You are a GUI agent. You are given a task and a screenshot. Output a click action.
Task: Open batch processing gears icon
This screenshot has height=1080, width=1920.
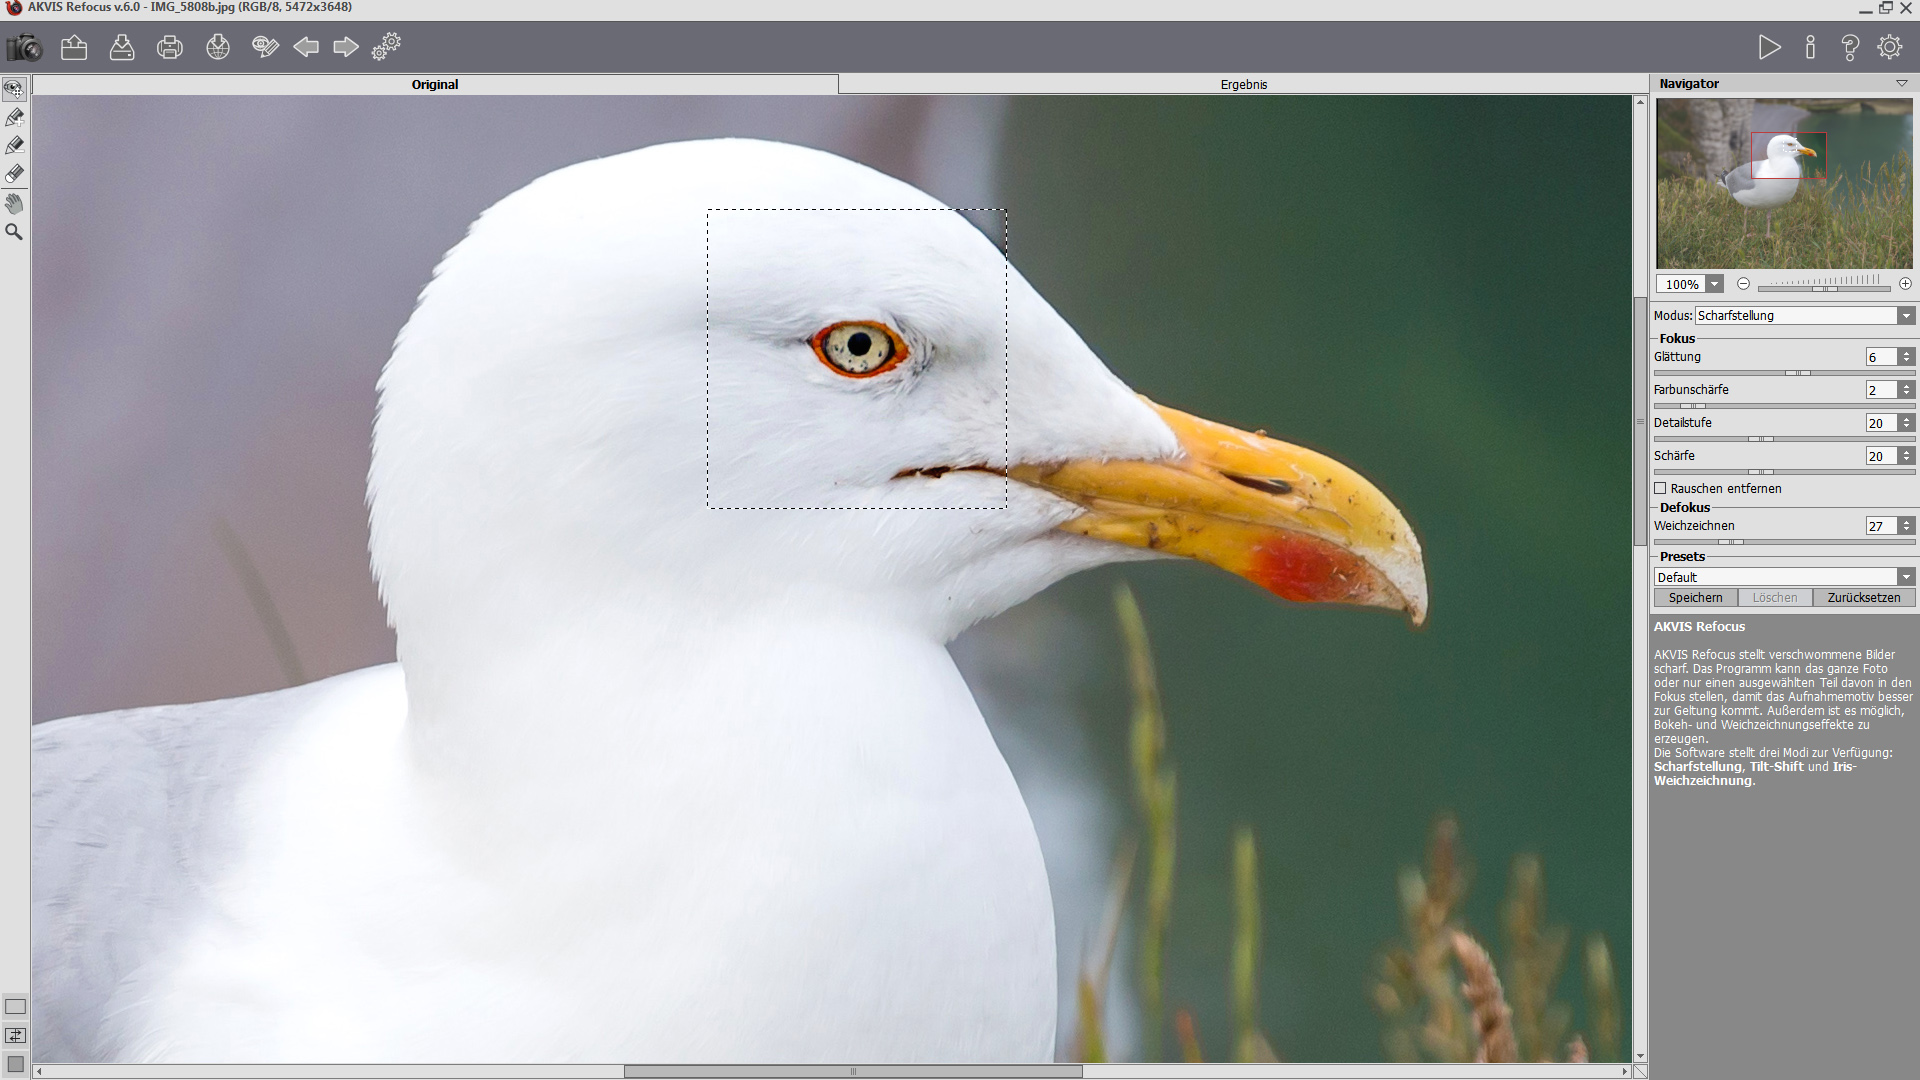pos(386,47)
